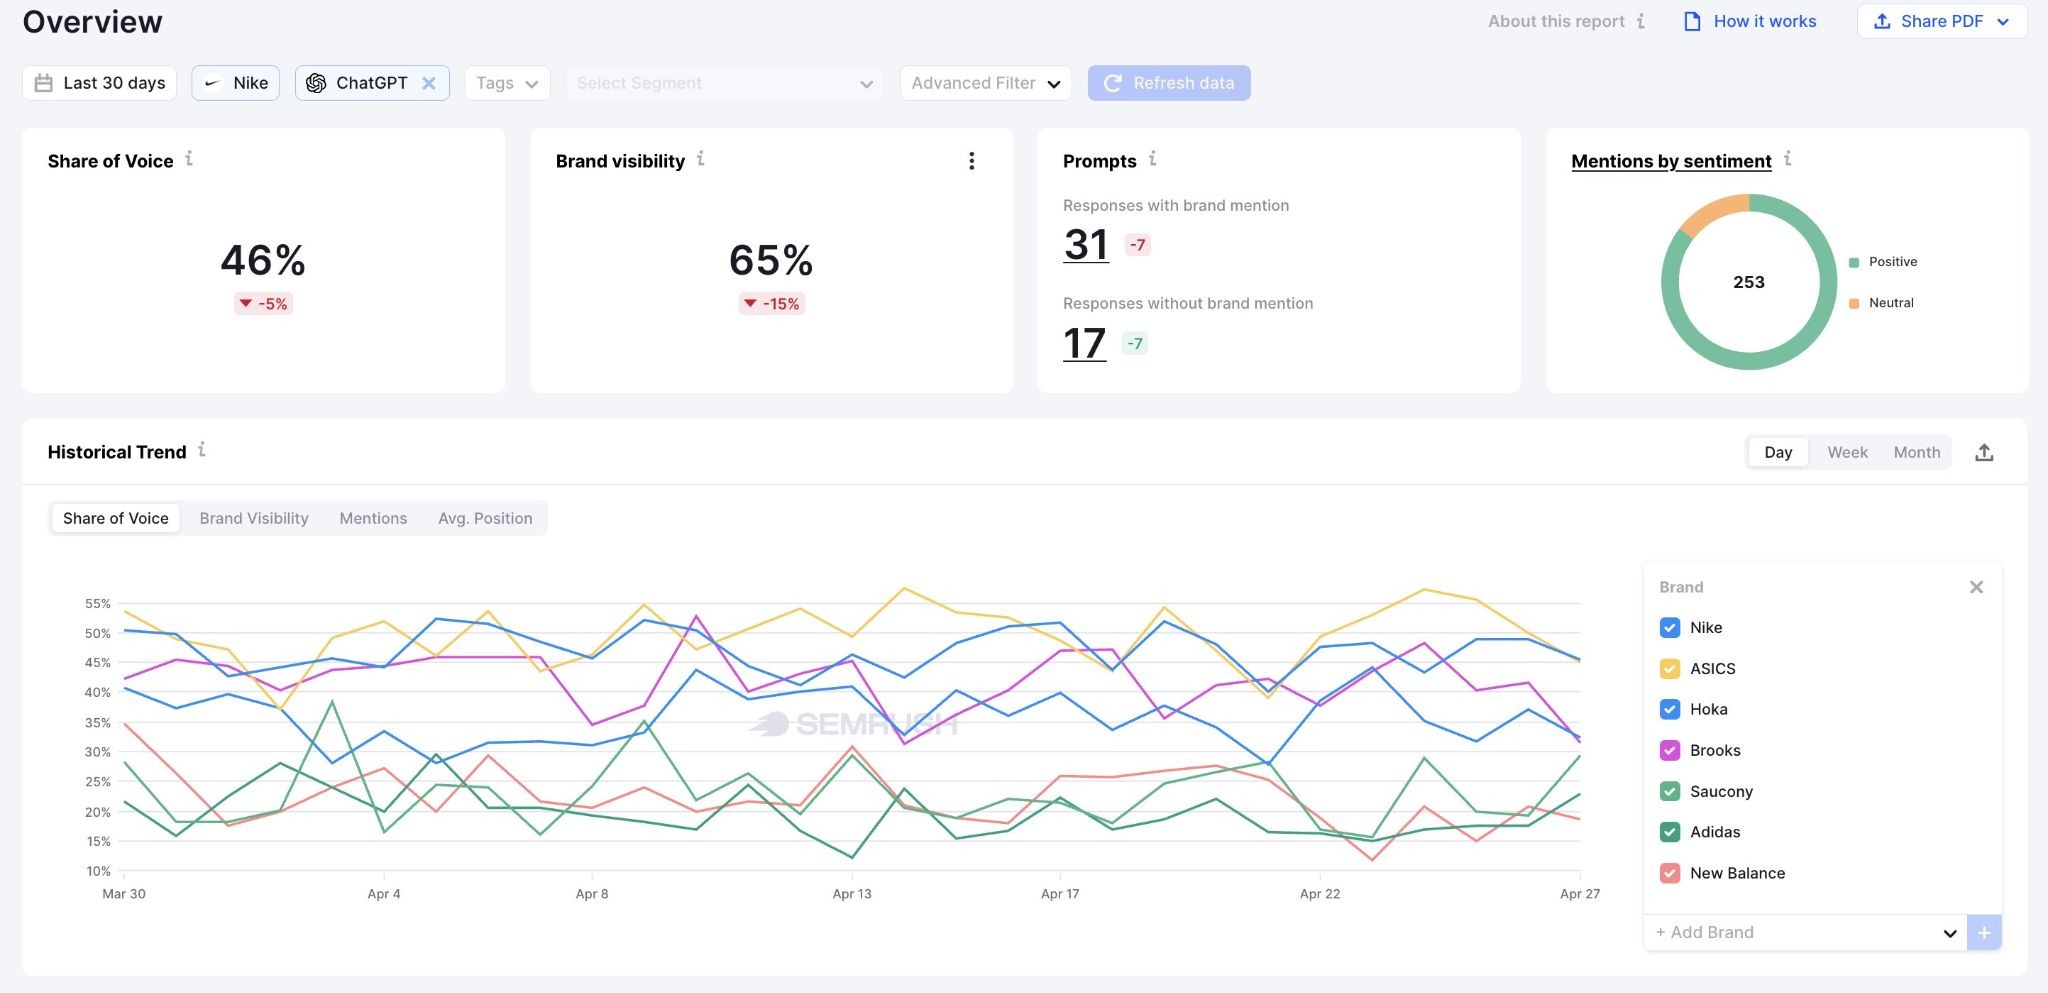The width and height of the screenshot is (2048, 993).
Task: Switch to the Brand Visibility tab
Action: click(254, 518)
